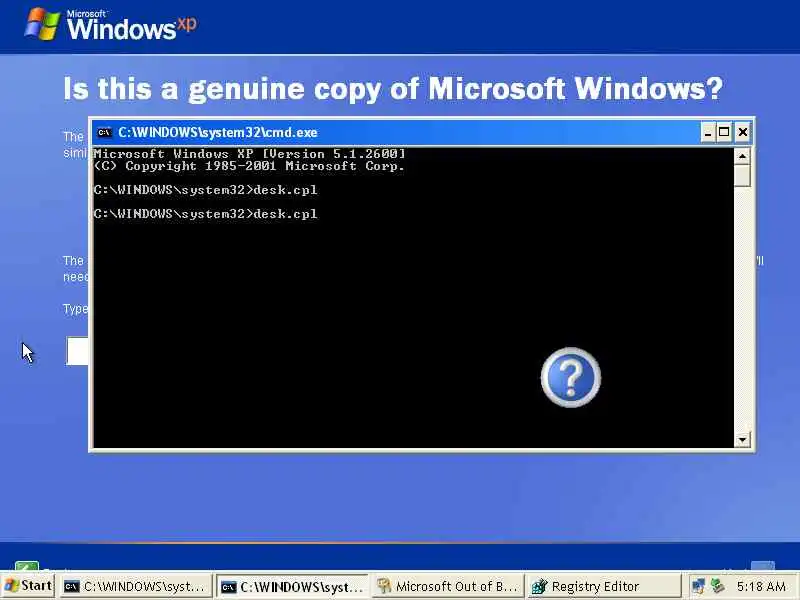The width and height of the screenshot is (800, 600).
Task: Switch to first C:\WINDOWS\syst... taskbar button
Action: pos(136,587)
